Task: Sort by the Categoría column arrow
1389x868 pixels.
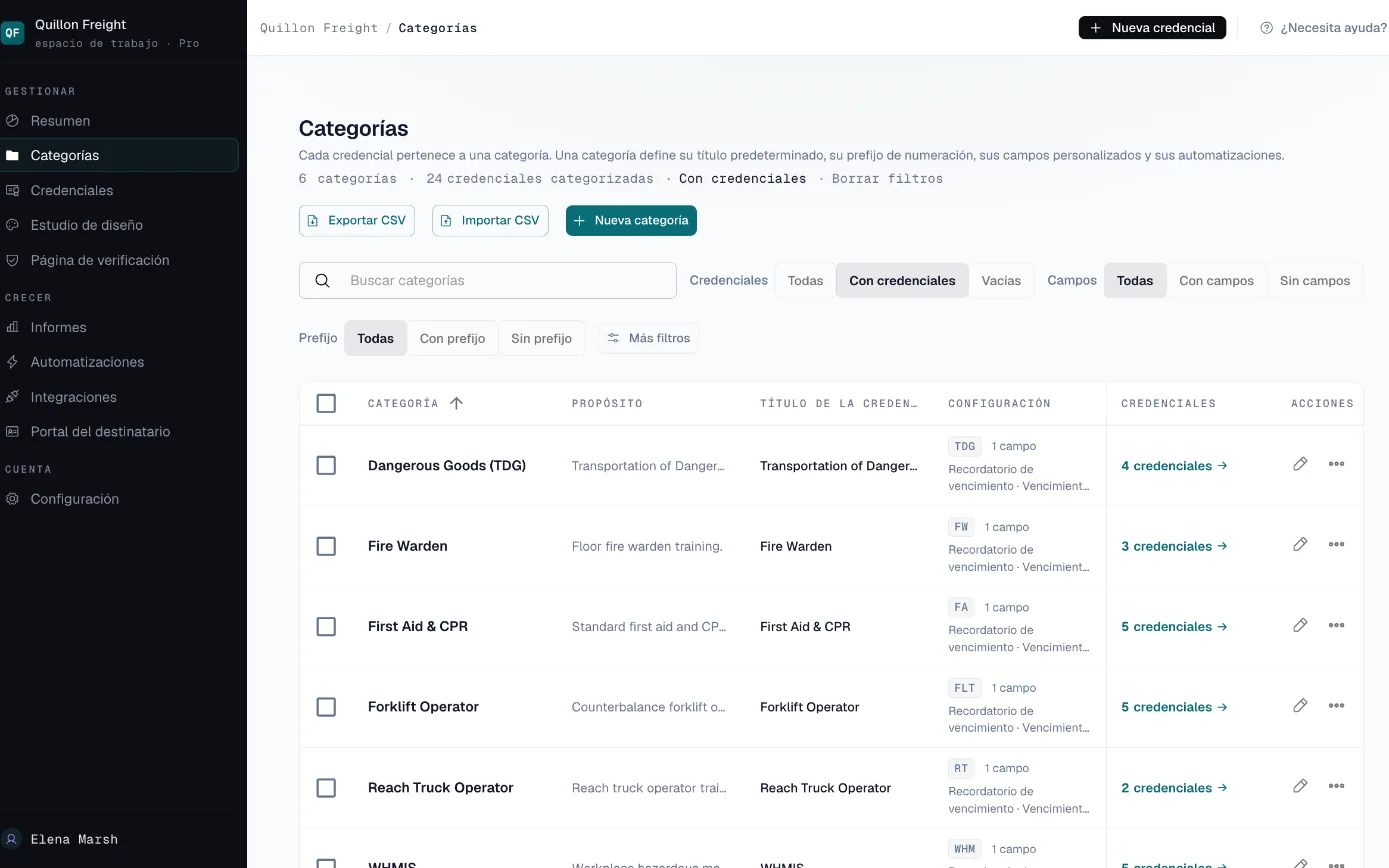Action: [x=456, y=403]
